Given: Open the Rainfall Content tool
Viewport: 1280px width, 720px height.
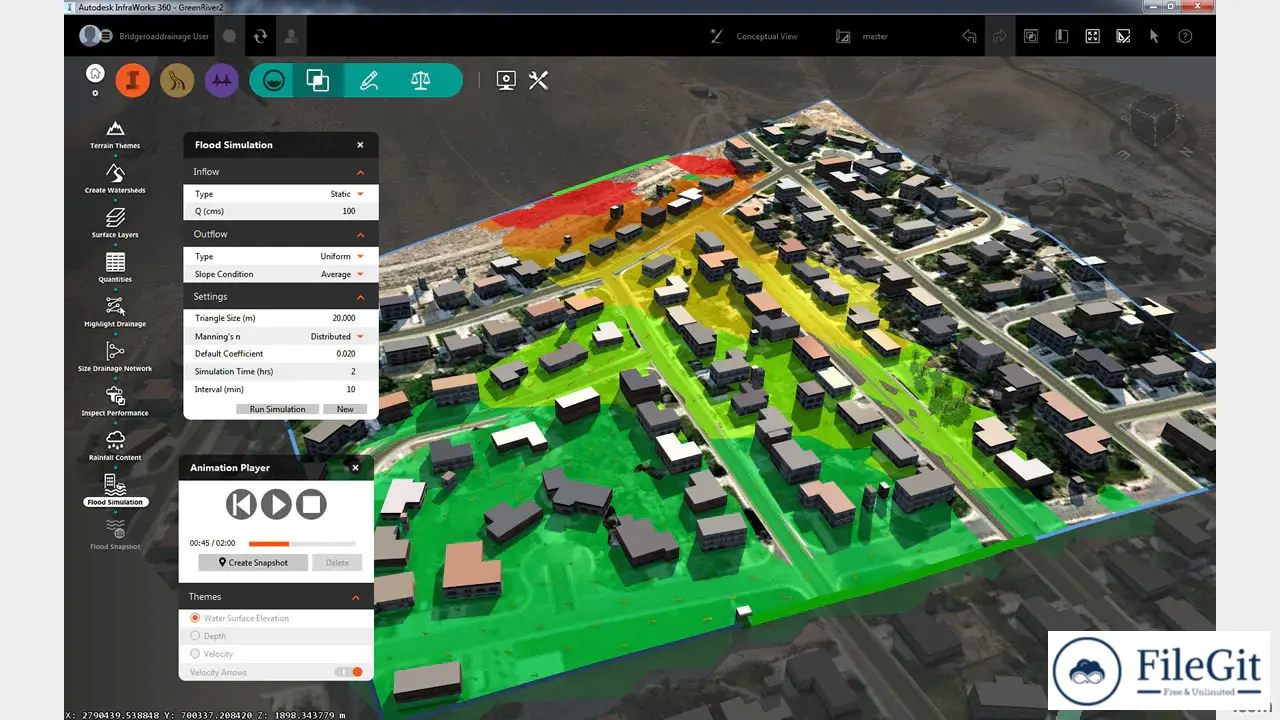Looking at the screenshot, I should [115, 446].
